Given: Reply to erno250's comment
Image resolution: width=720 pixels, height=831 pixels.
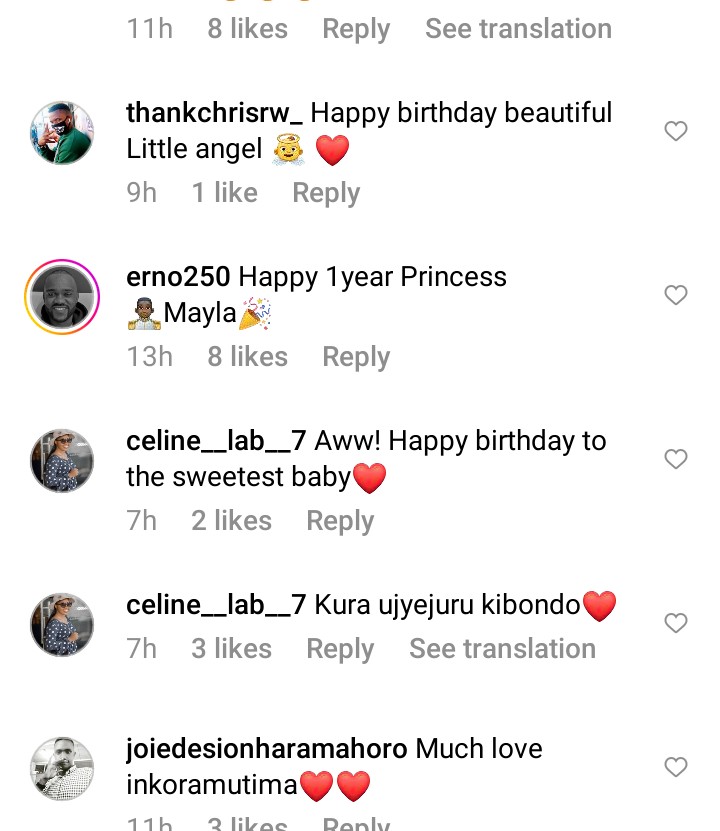Looking at the screenshot, I should pos(356,357).
